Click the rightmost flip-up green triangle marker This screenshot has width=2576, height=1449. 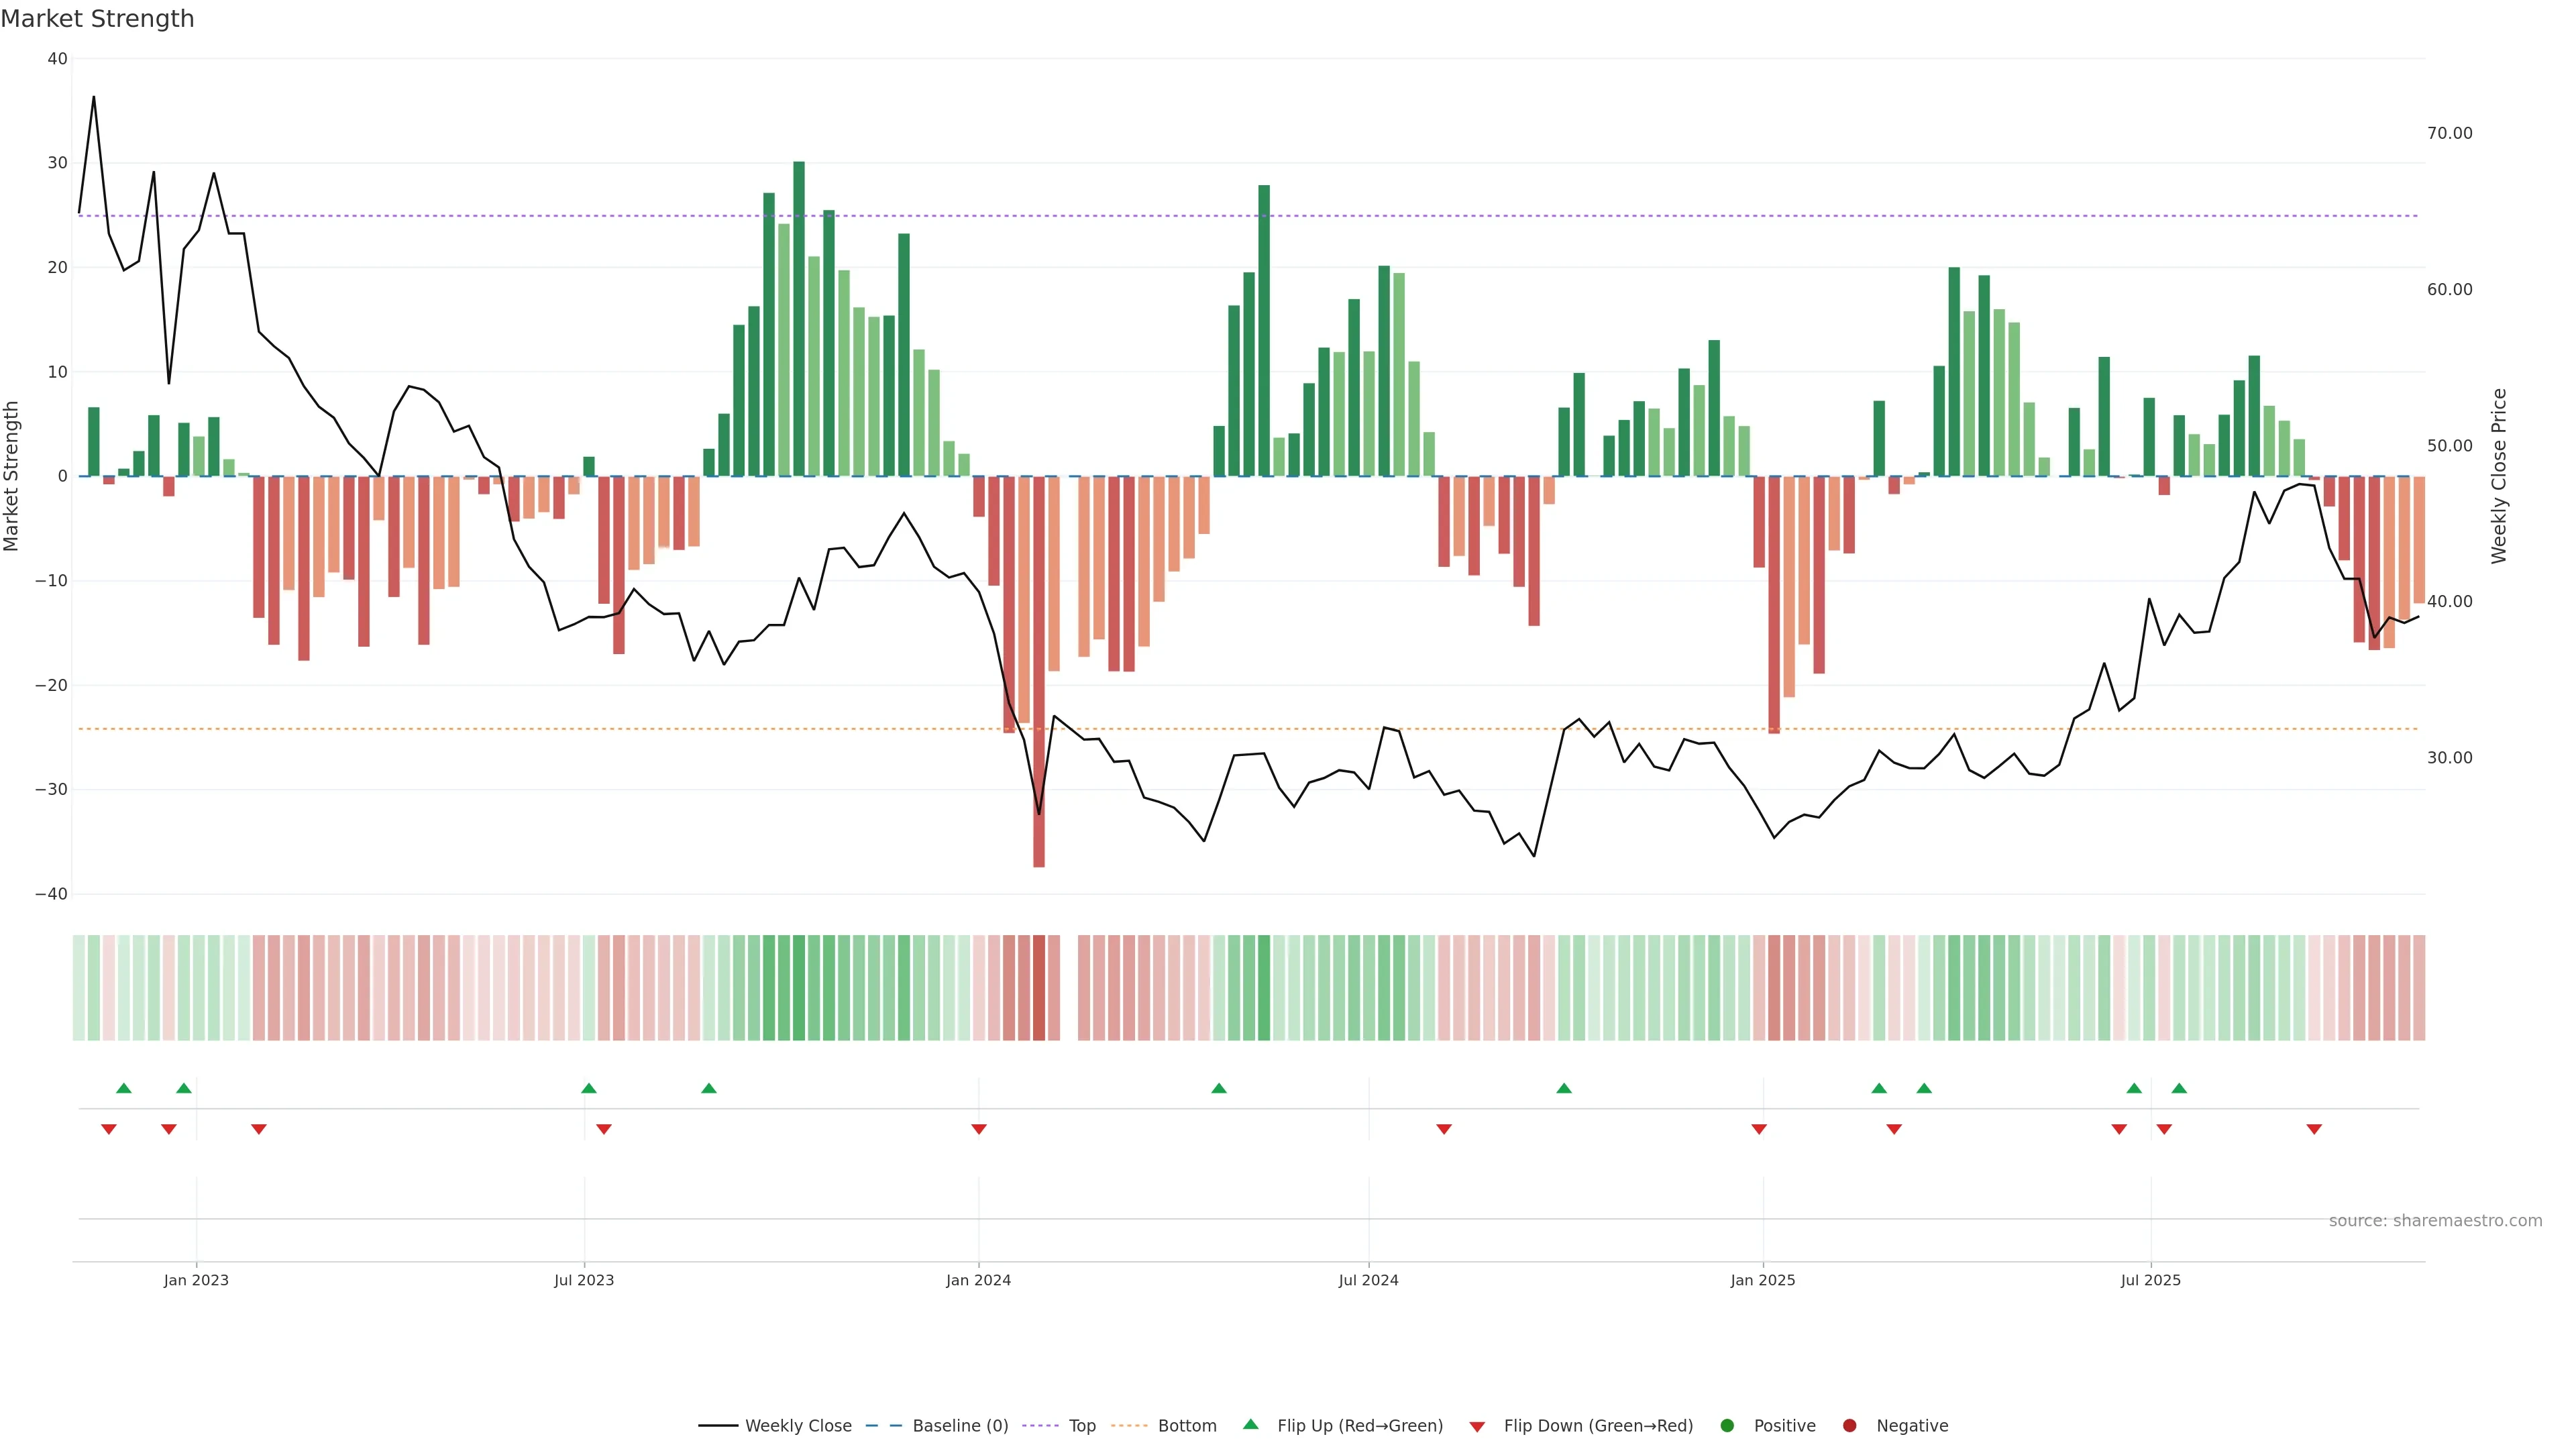(x=2179, y=1088)
